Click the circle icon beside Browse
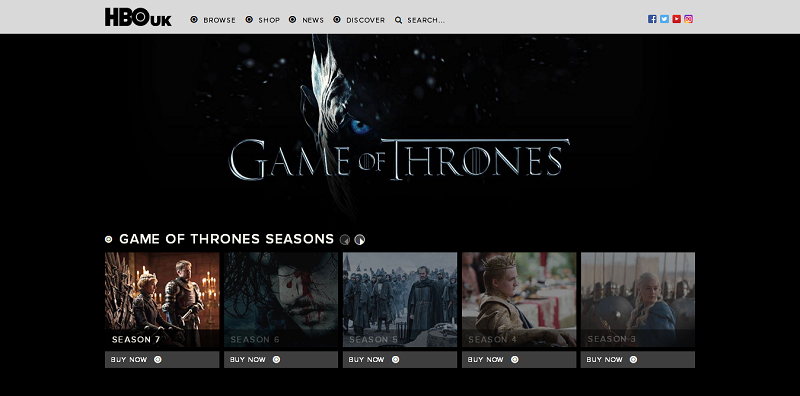The height and width of the screenshot is (396, 800). tap(194, 20)
